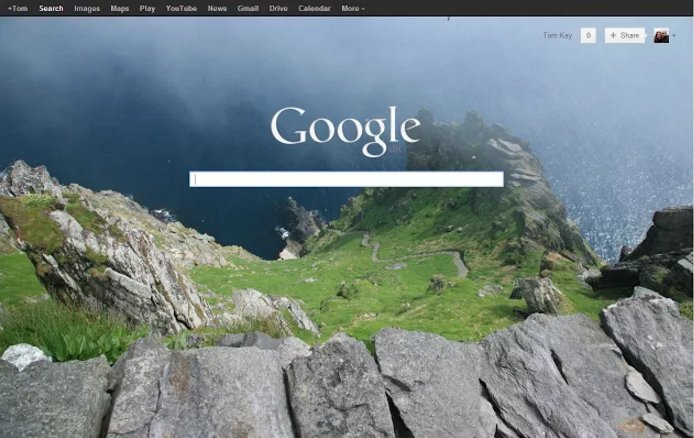This screenshot has height=438, width=694.
Task: Click the Tom Kay account name
Action: point(557,35)
